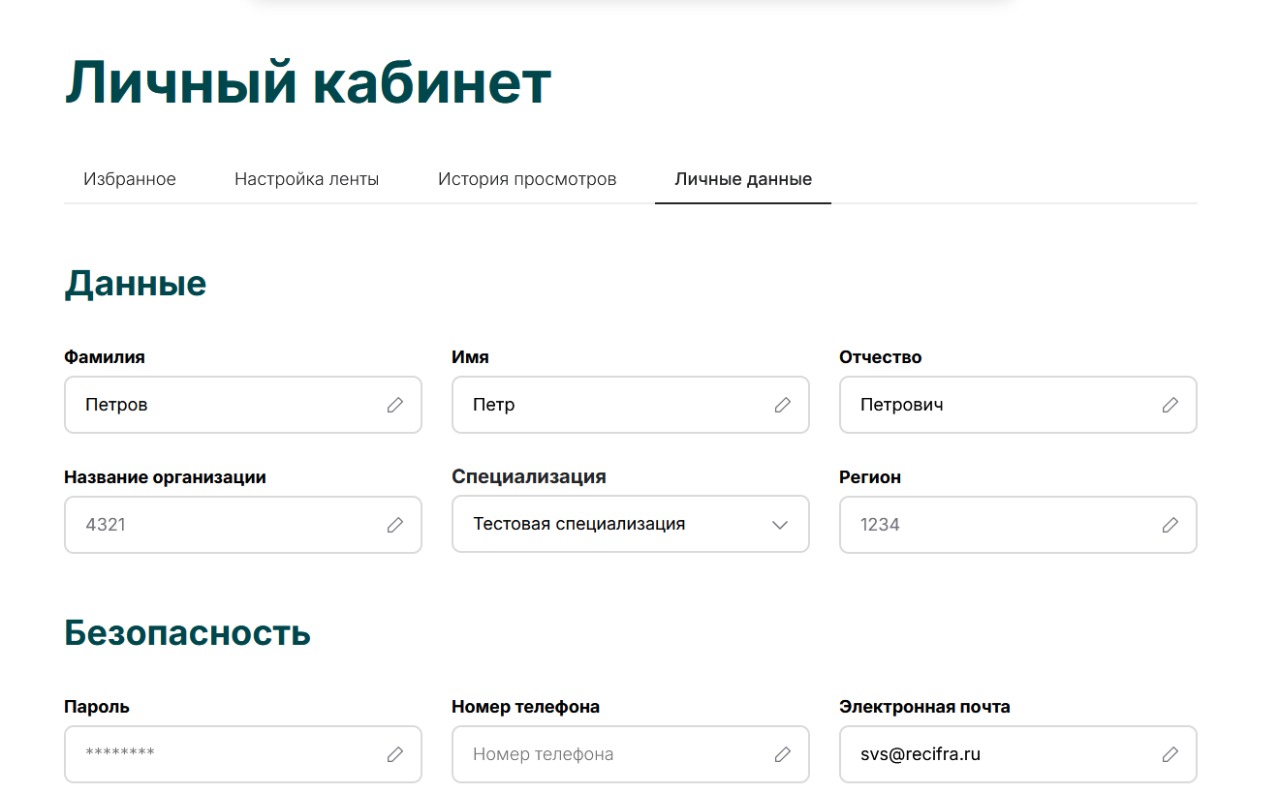Viewport: 1280px width, 793px height.
Task: Click the edit icon for Регион field
Action: coord(1171,524)
